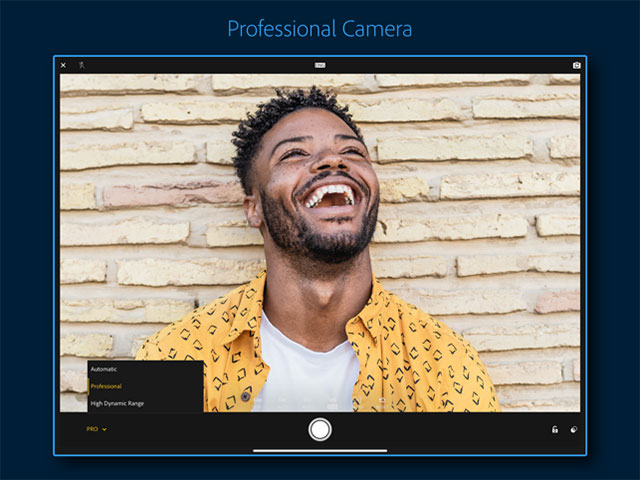The height and width of the screenshot is (480, 640).
Task: Close the camera with the X icon
Action: 63,65
